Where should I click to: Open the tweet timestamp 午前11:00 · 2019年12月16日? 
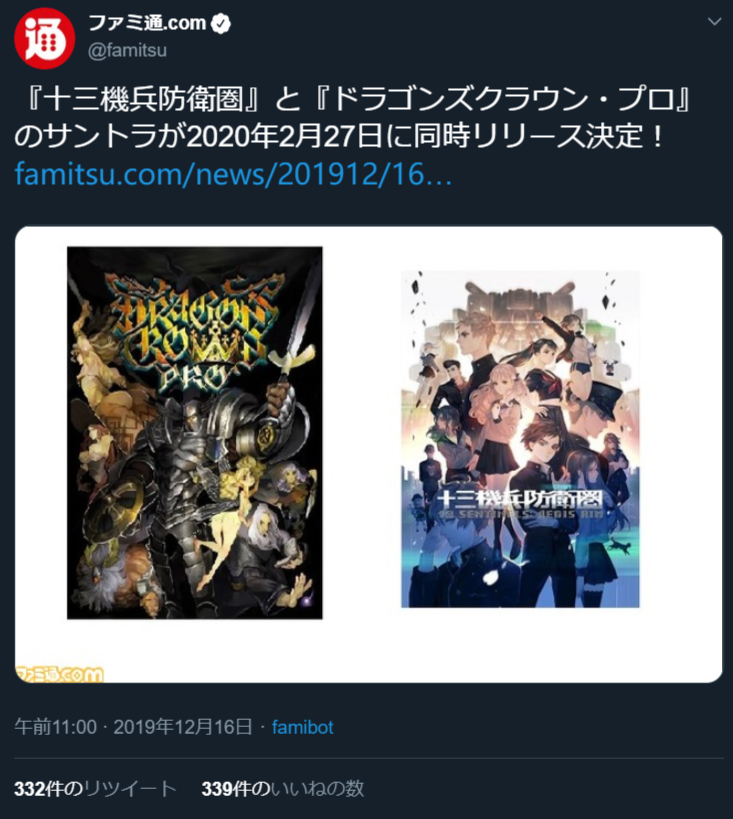click(x=134, y=727)
